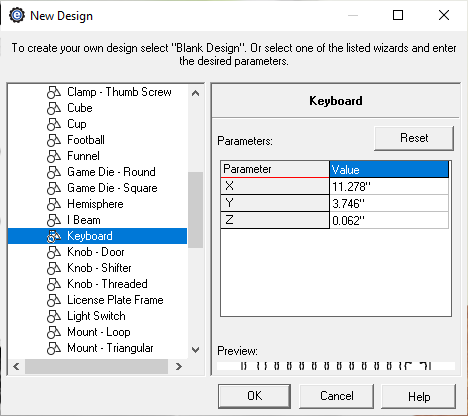468x416 pixels.
Task: Click the vertical scrollbar thumb in wizard list
Action: click(x=196, y=210)
